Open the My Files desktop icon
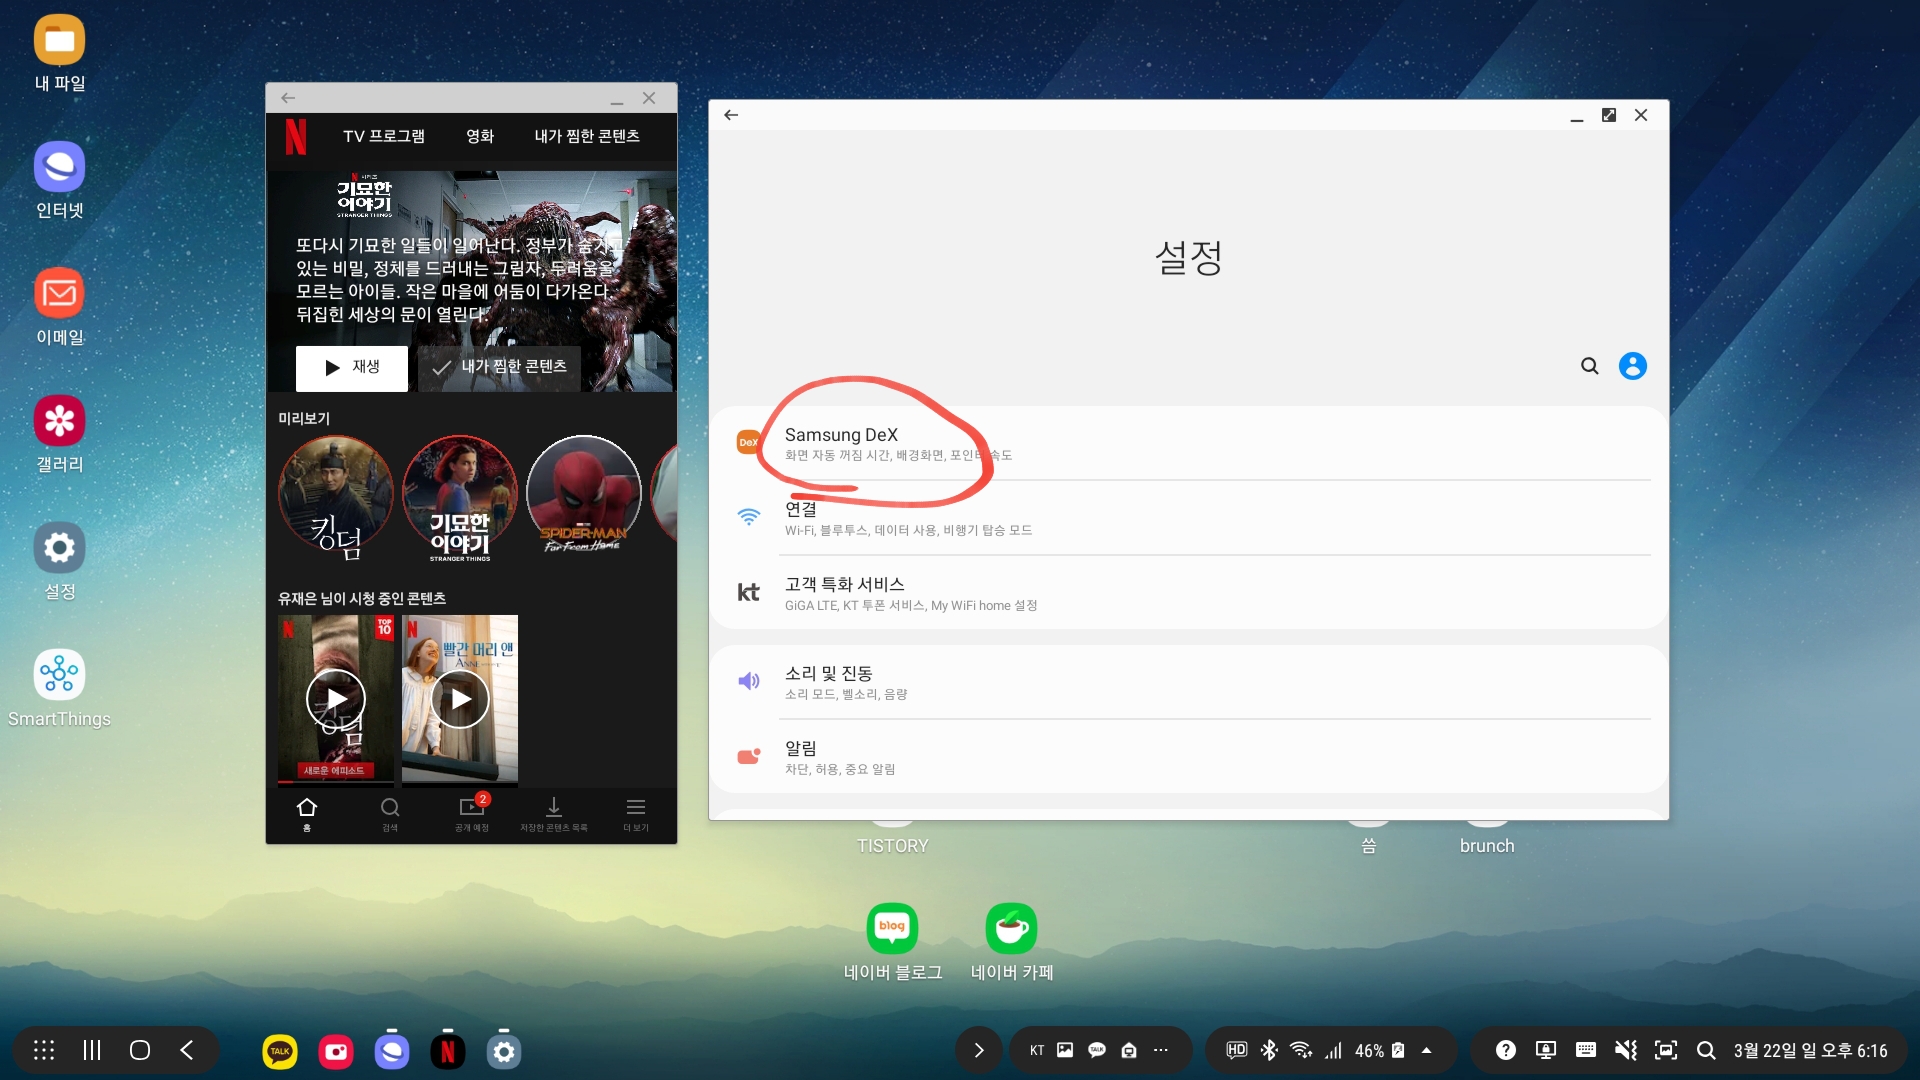 (x=59, y=40)
